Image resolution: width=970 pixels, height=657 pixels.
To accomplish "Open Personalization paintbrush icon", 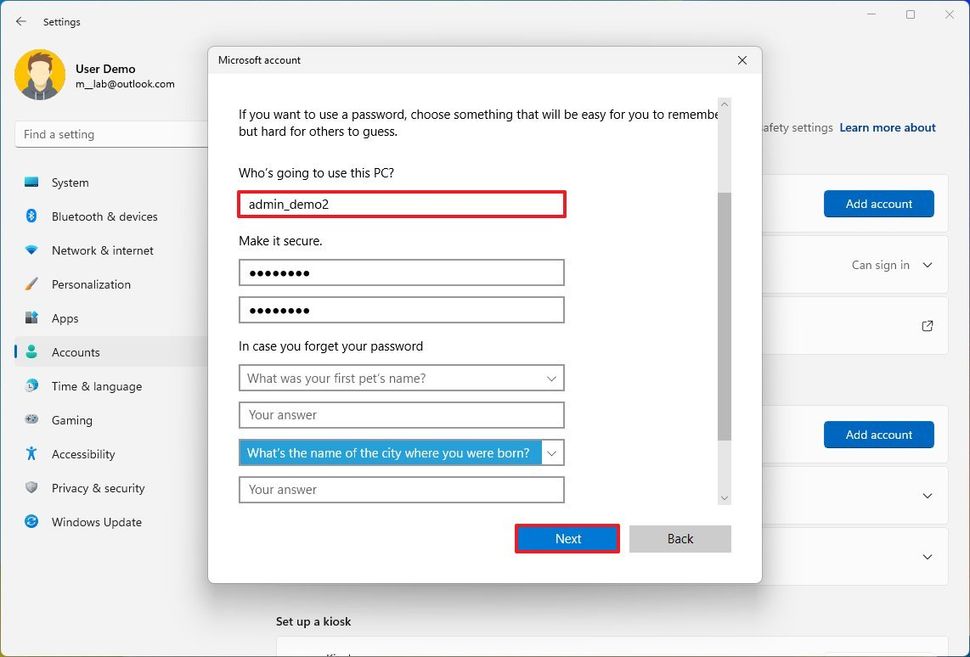I will click(32, 285).
